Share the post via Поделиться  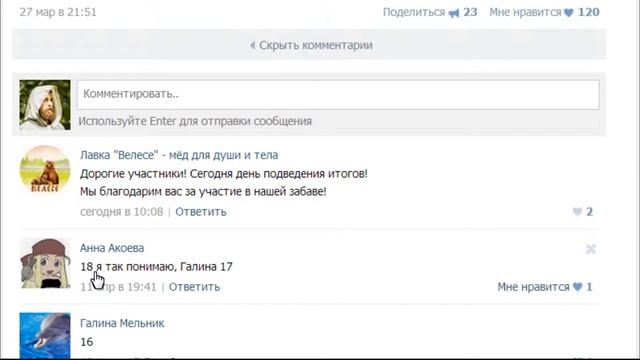coord(413,12)
